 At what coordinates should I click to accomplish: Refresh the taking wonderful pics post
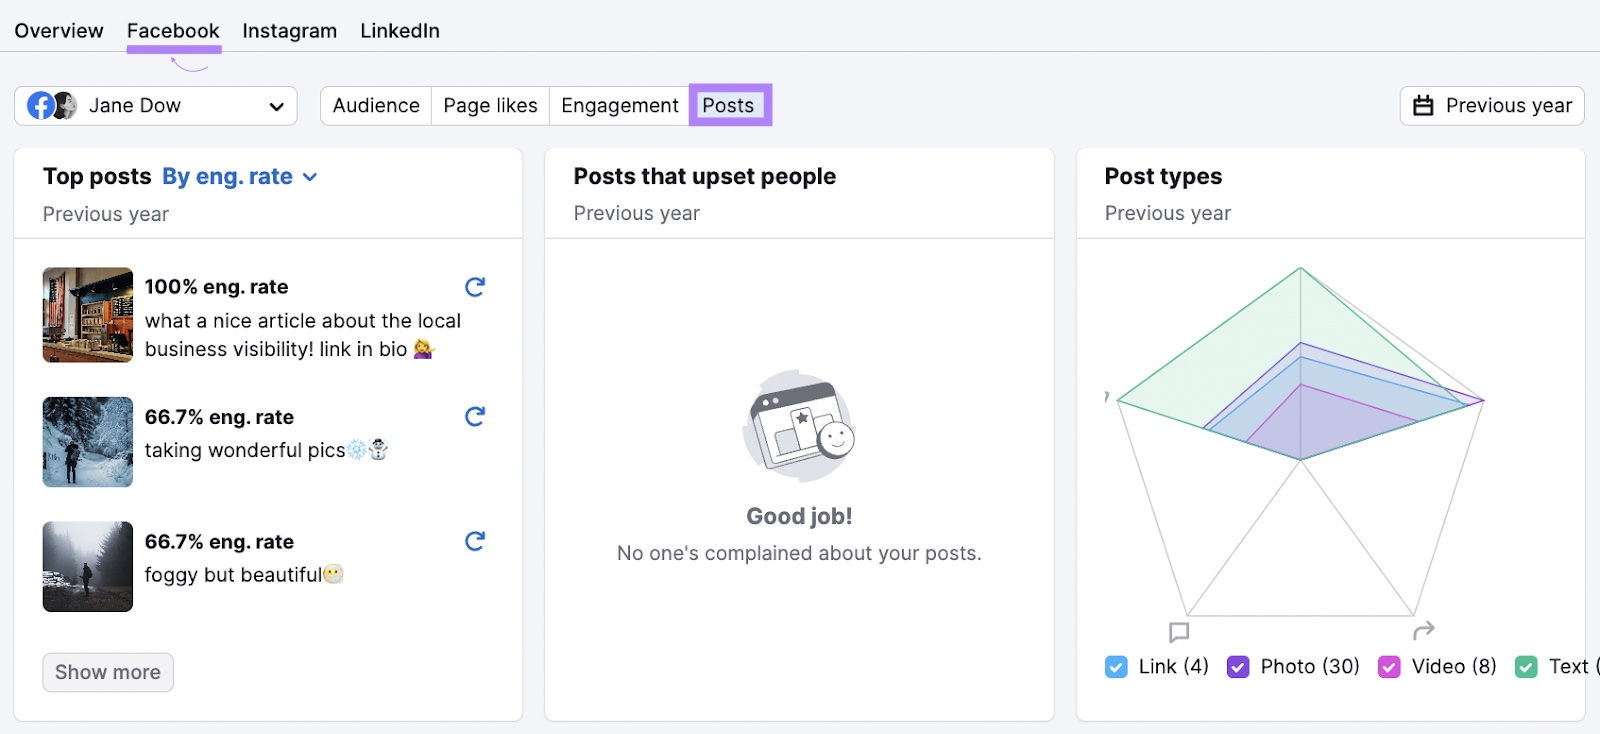coord(475,416)
